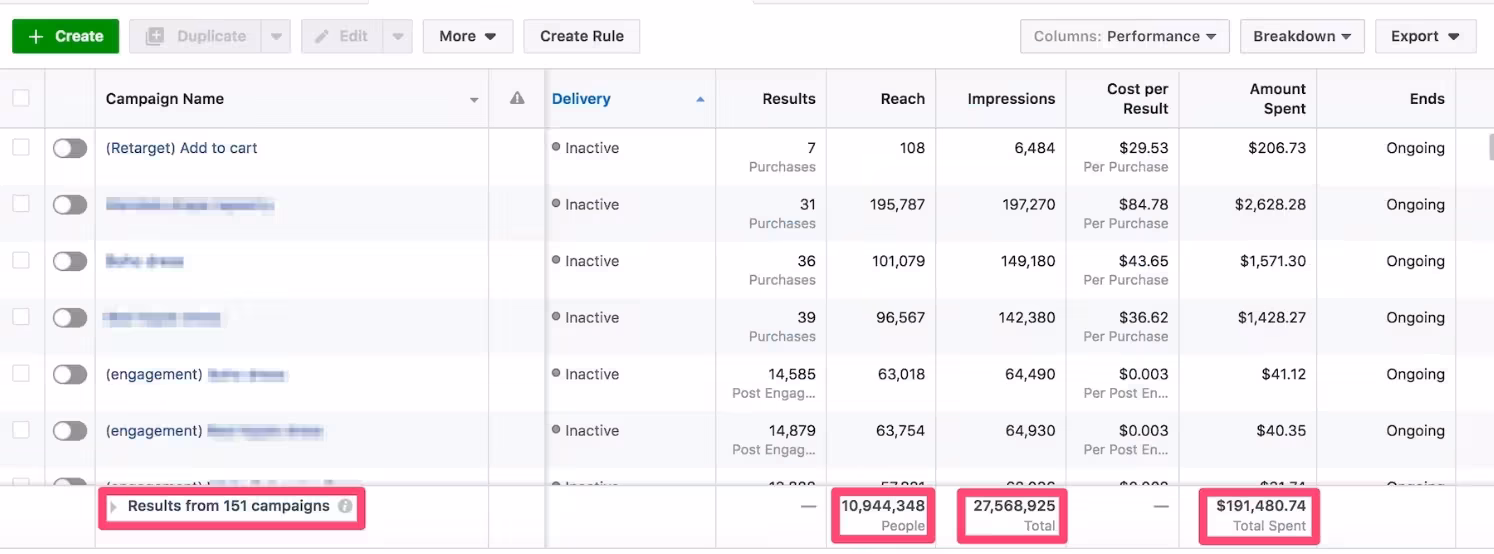The width and height of the screenshot is (1494, 554).
Task: Open the Edit options dropdown arrow
Action: point(397,36)
